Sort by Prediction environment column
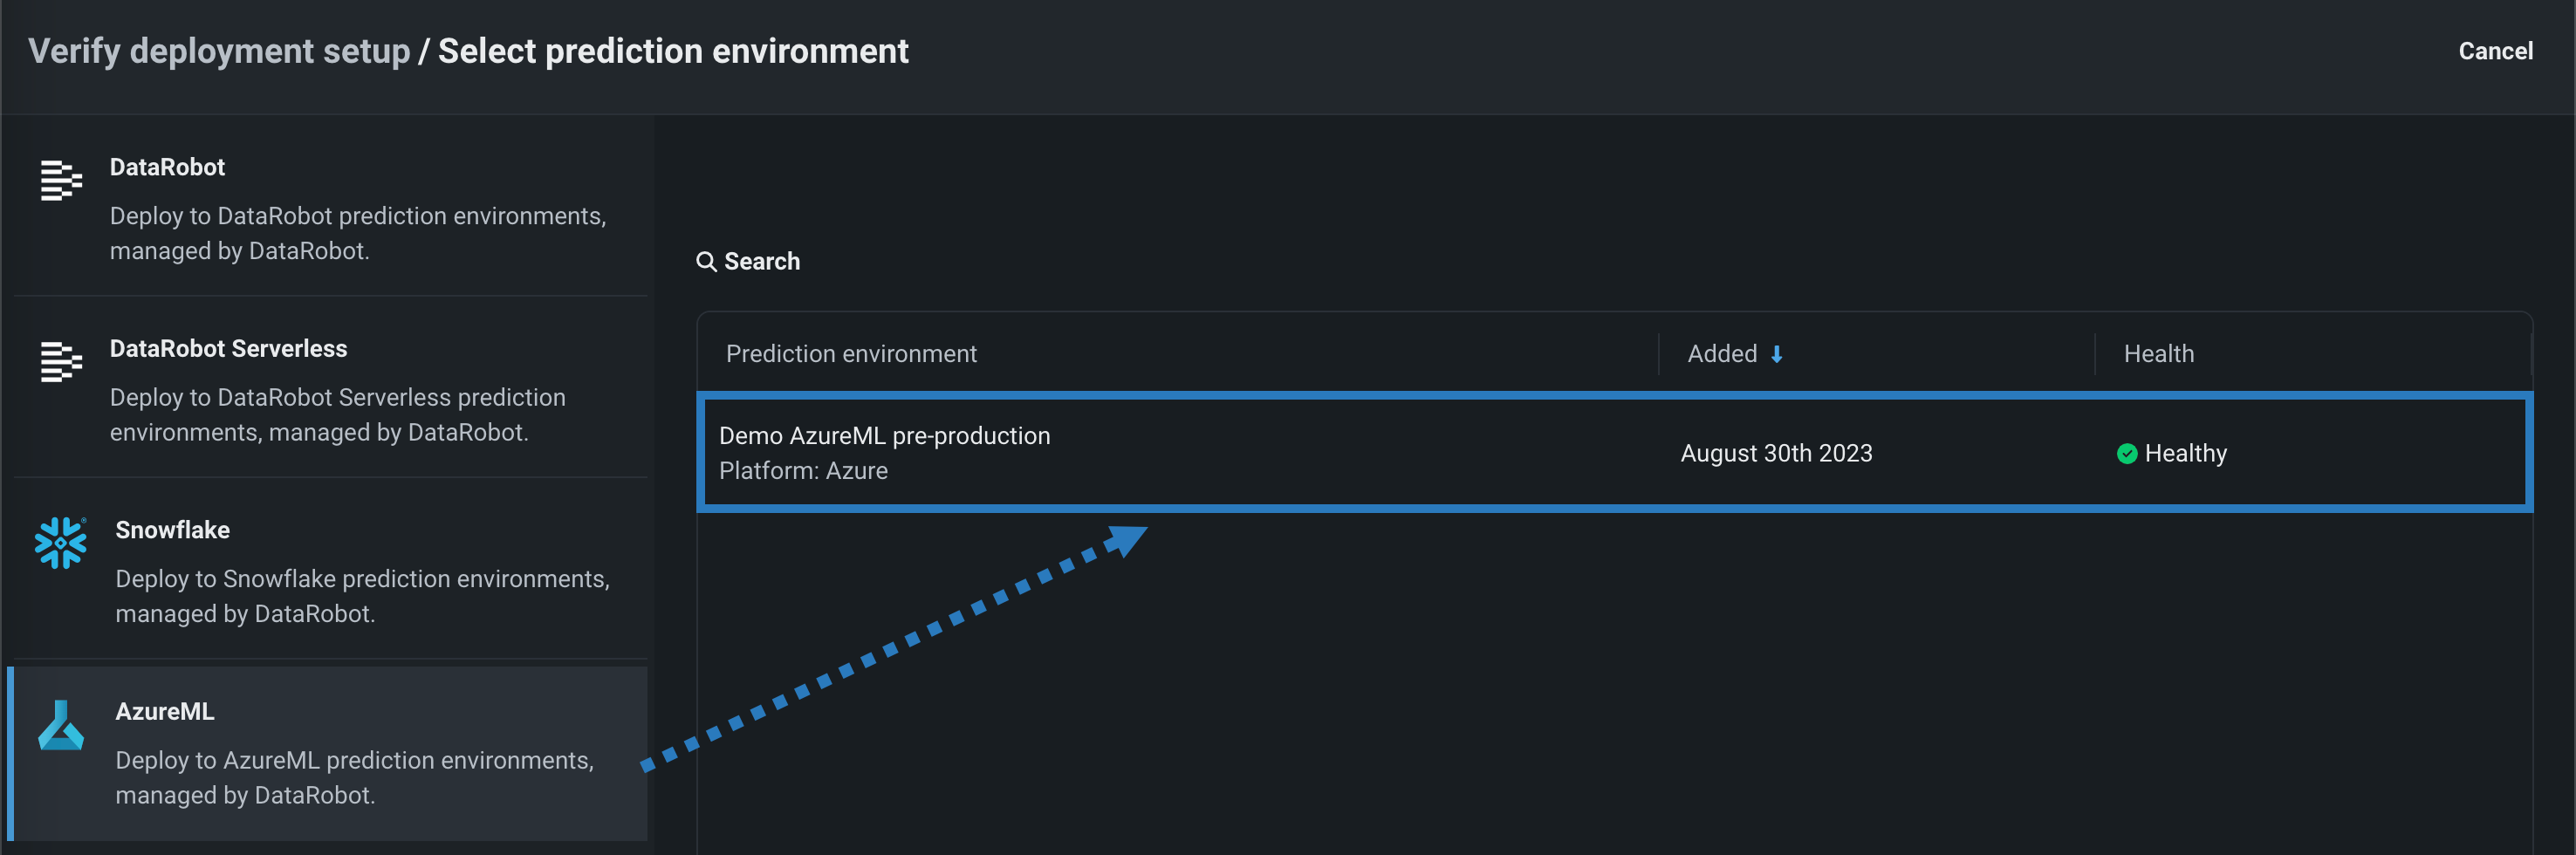Viewport: 2576px width, 855px height. click(x=851, y=354)
